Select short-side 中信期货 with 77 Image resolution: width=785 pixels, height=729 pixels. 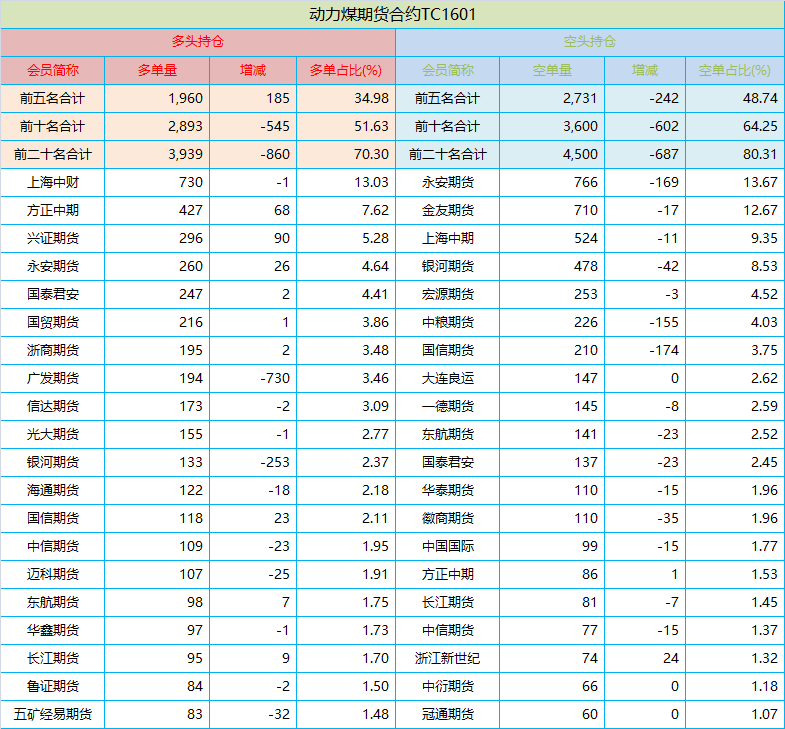(x=448, y=630)
